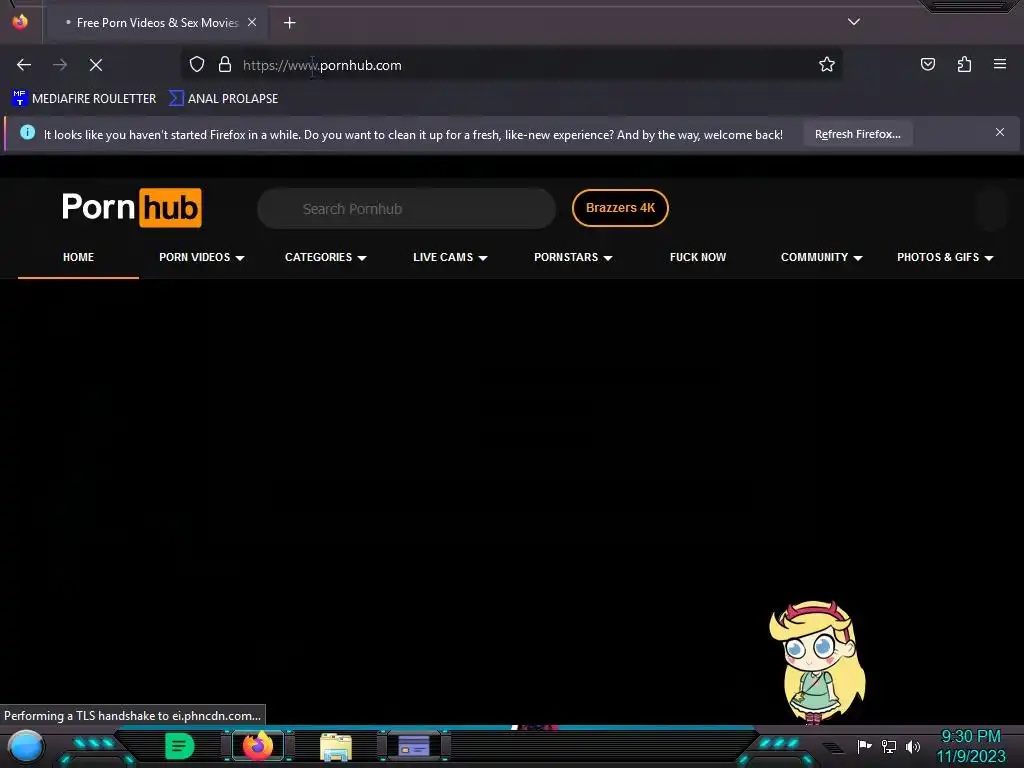Open the network status tray icon
1024x768 pixels.
click(x=889, y=746)
